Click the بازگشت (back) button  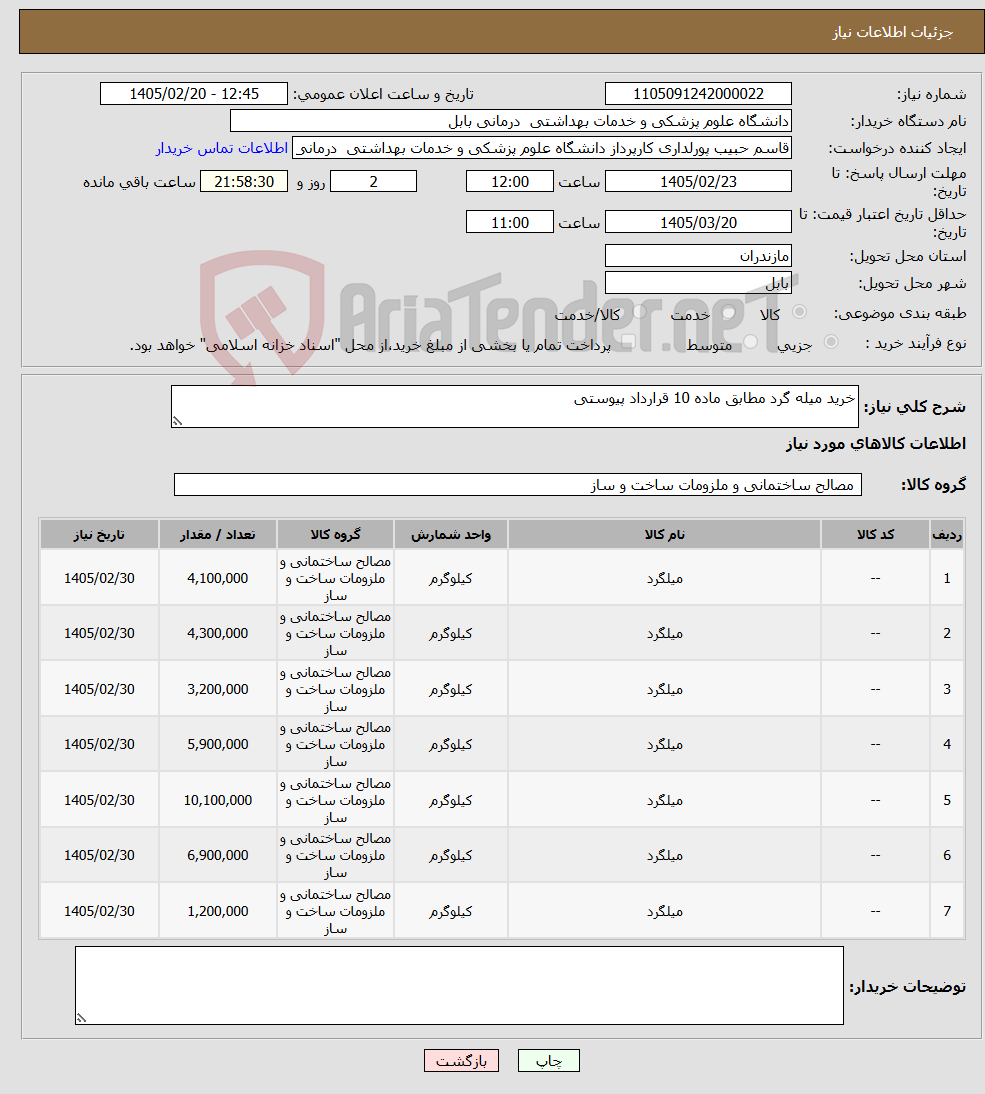461,1061
